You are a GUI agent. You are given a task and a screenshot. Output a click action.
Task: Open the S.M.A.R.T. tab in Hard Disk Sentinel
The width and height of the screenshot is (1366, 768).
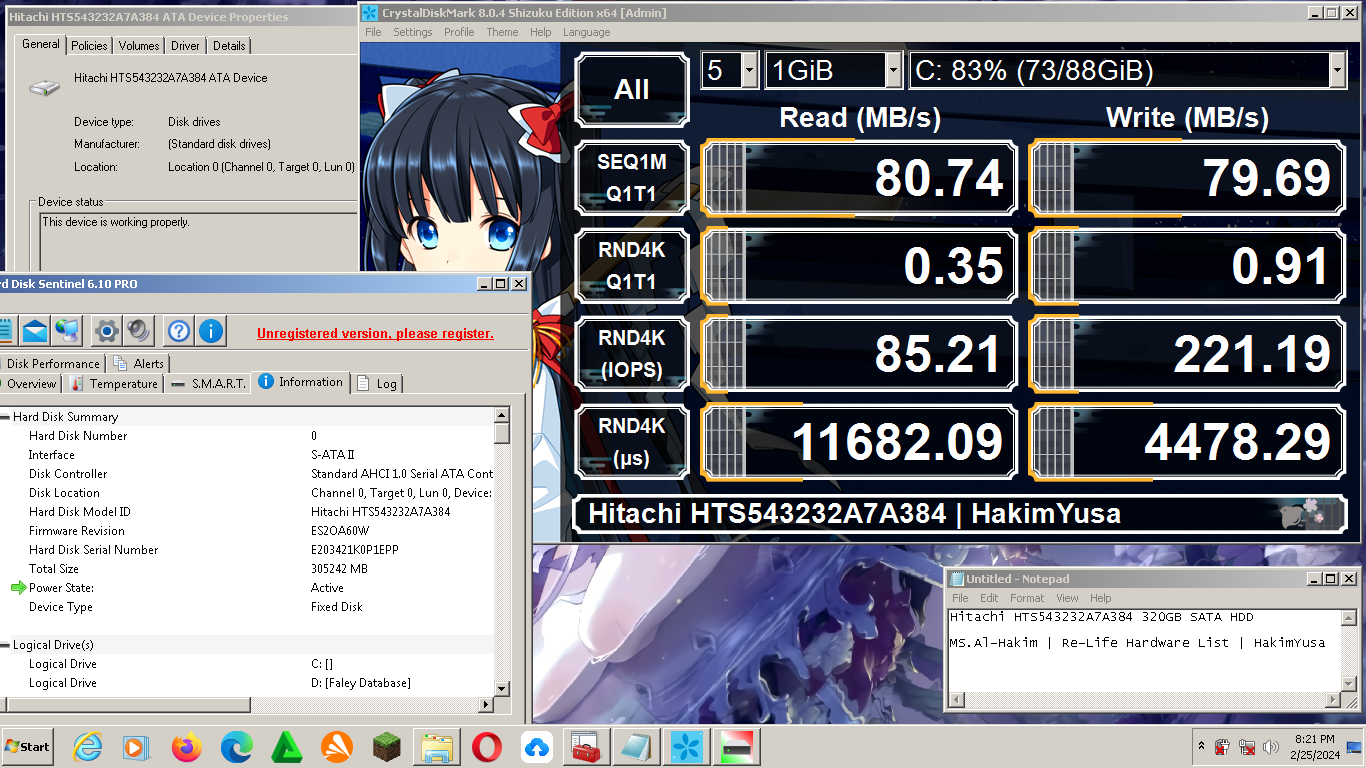pos(208,384)
